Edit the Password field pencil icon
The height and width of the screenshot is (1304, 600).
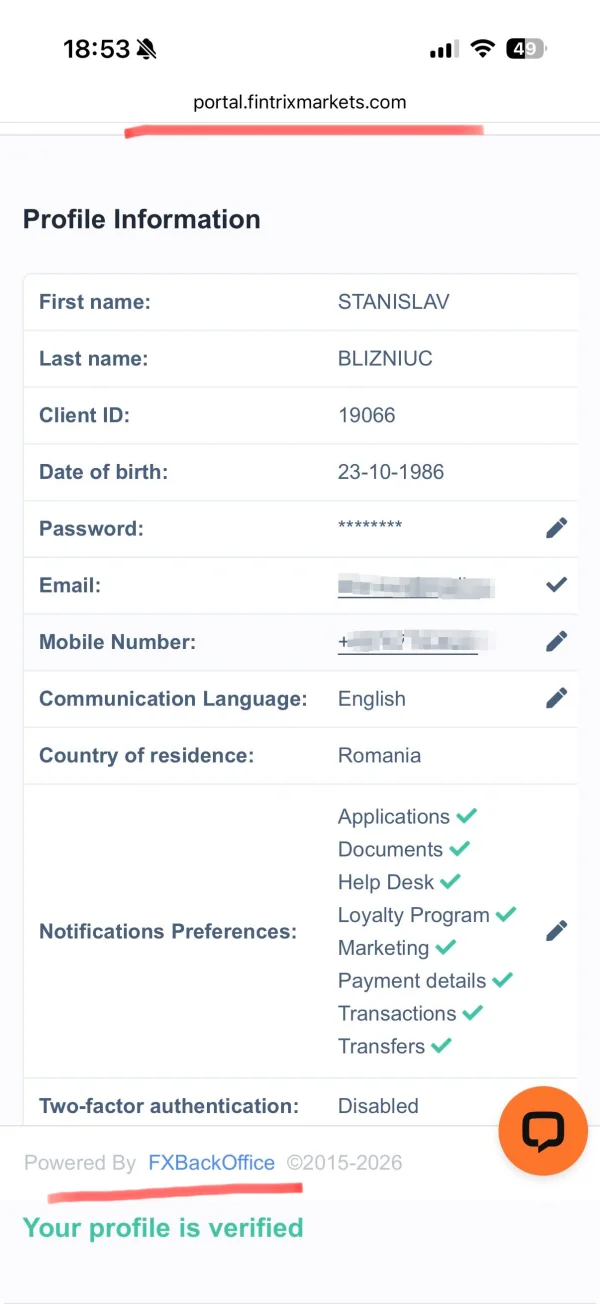coord(556,529)
